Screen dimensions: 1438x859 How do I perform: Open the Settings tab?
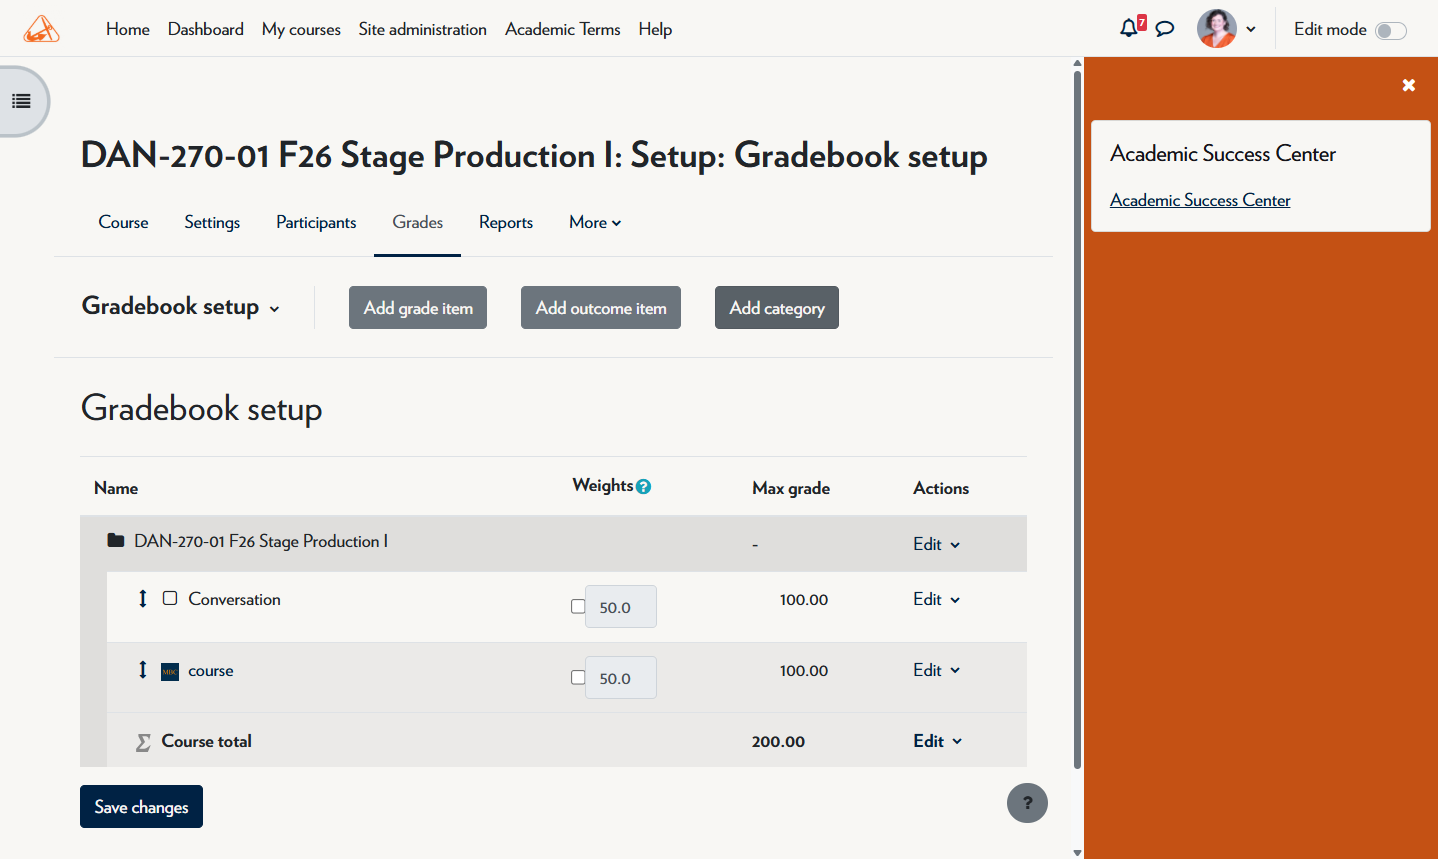pyautogui.click(x=212, y=222)
